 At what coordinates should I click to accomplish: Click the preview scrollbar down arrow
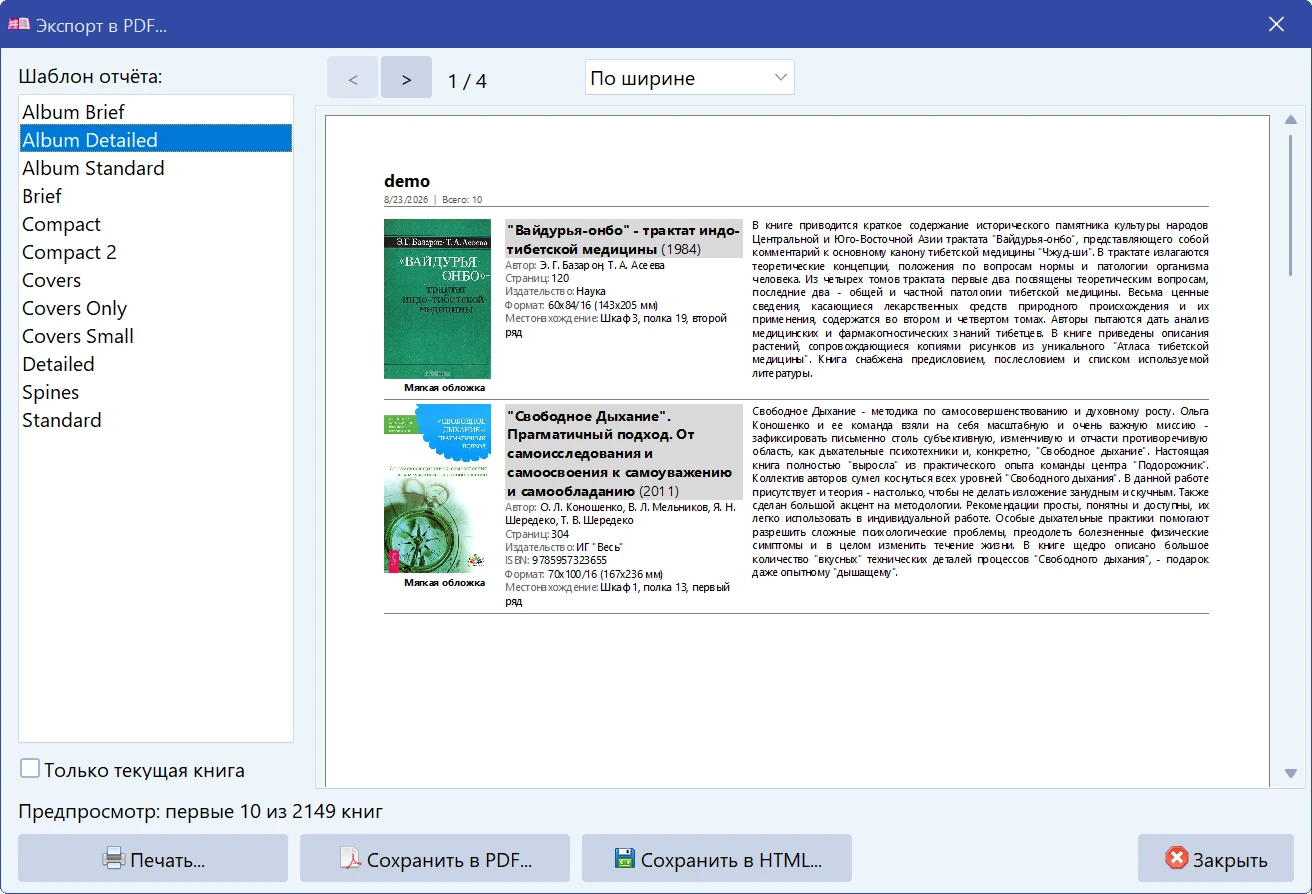click(x=1290, y=773)
